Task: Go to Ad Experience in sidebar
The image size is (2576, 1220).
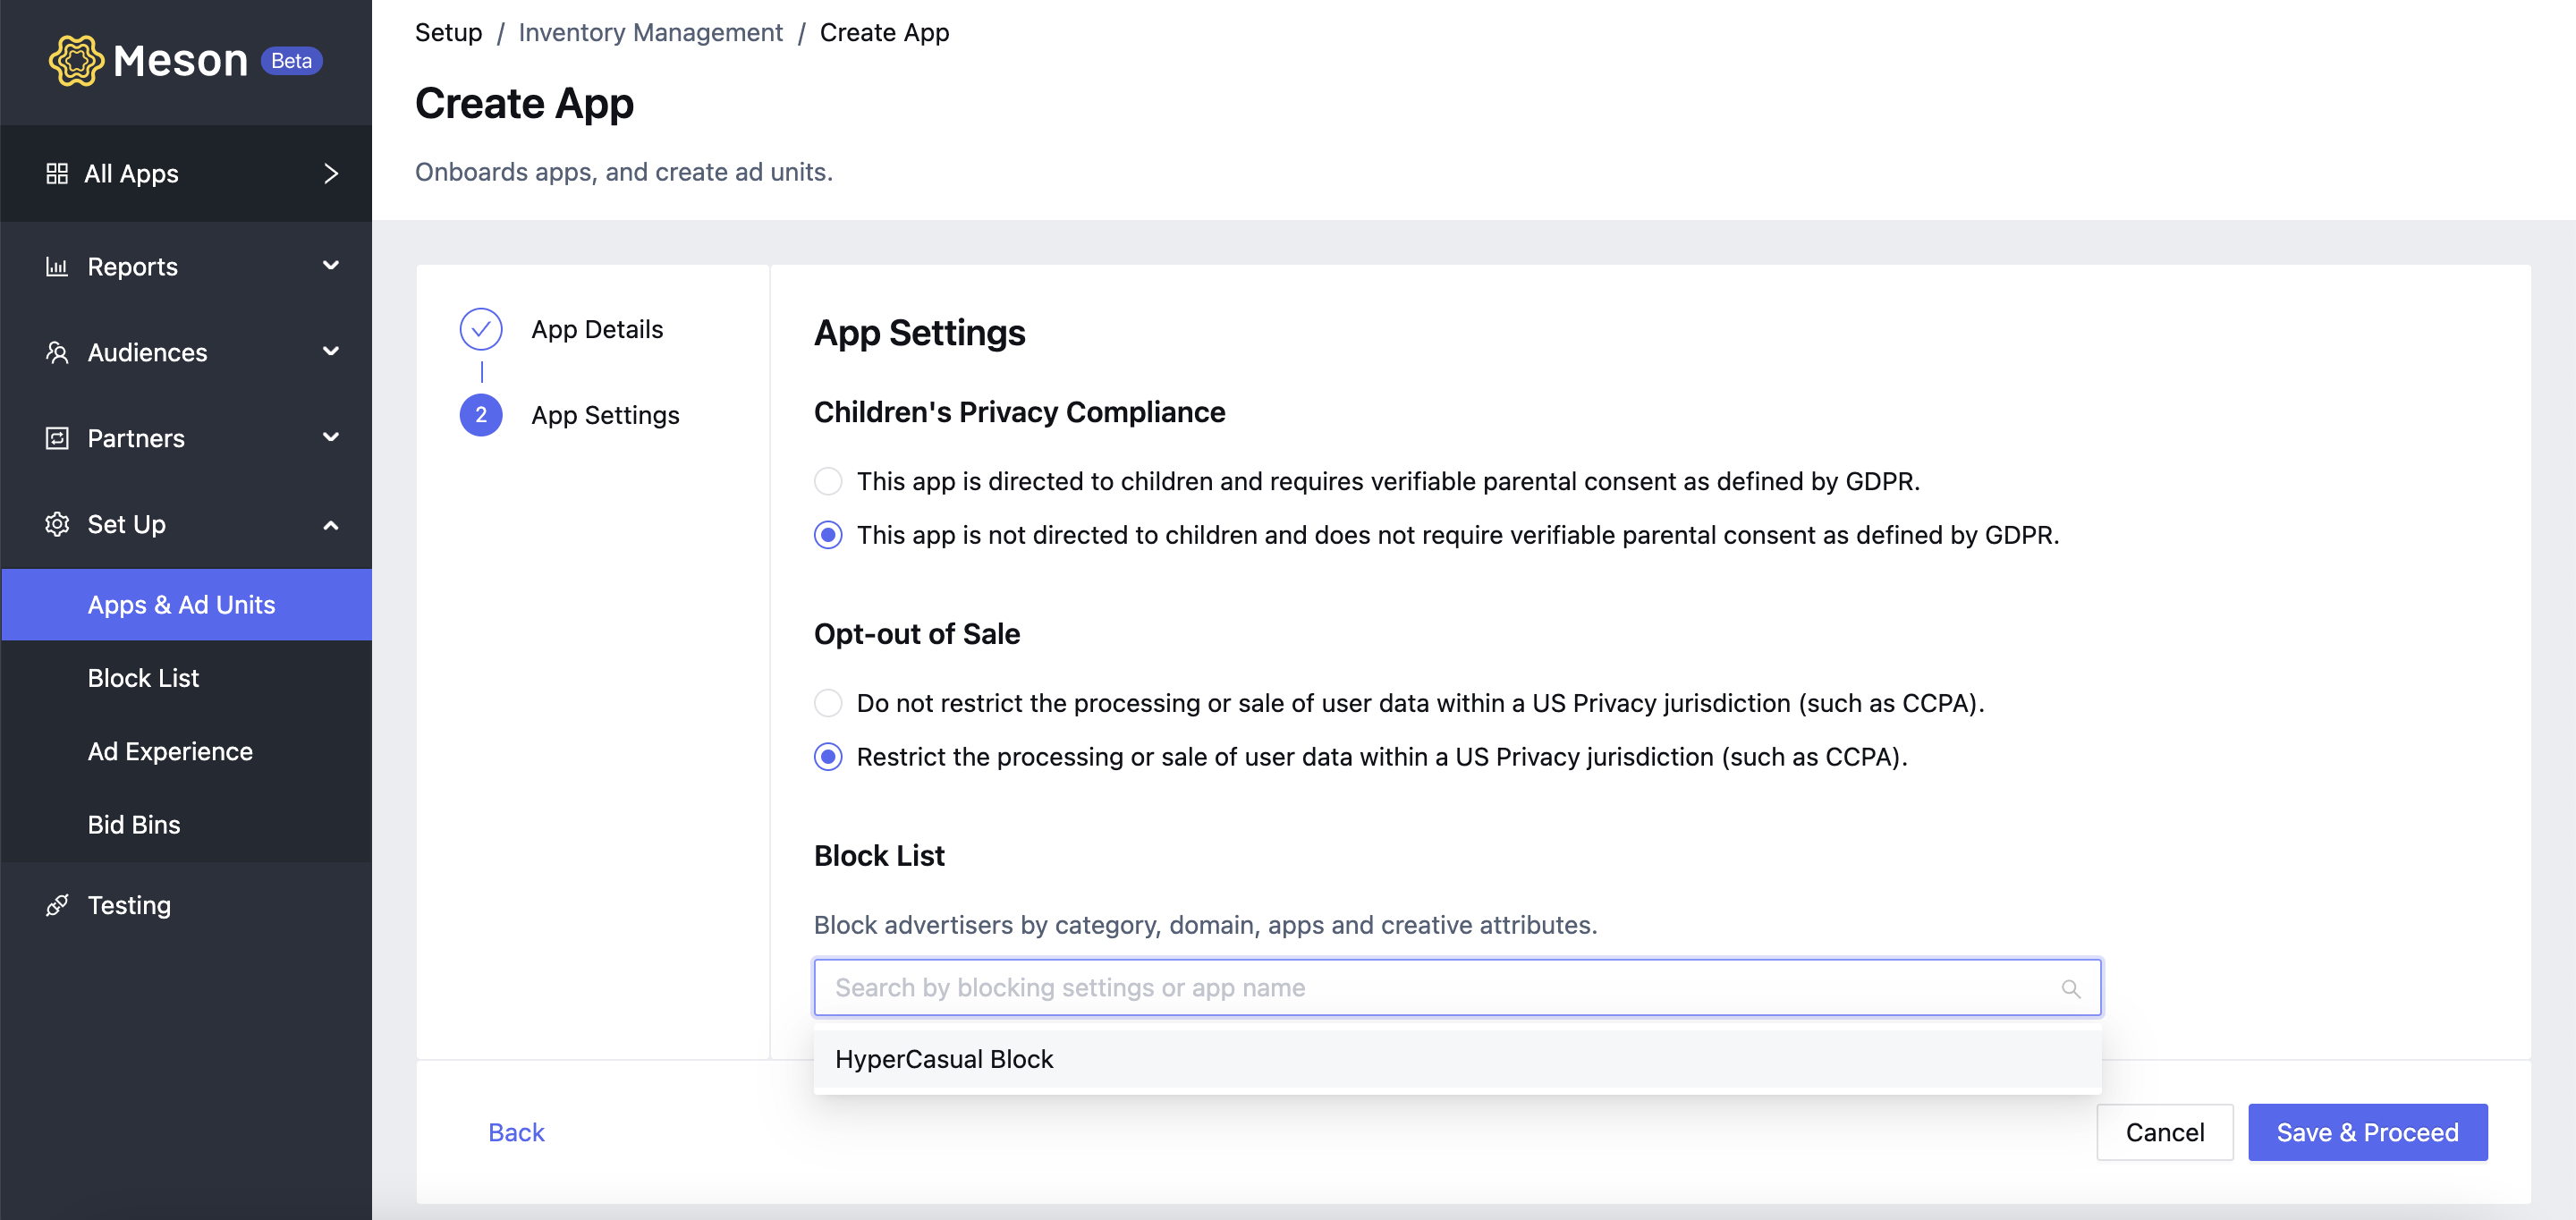Action: pos(186,751)
